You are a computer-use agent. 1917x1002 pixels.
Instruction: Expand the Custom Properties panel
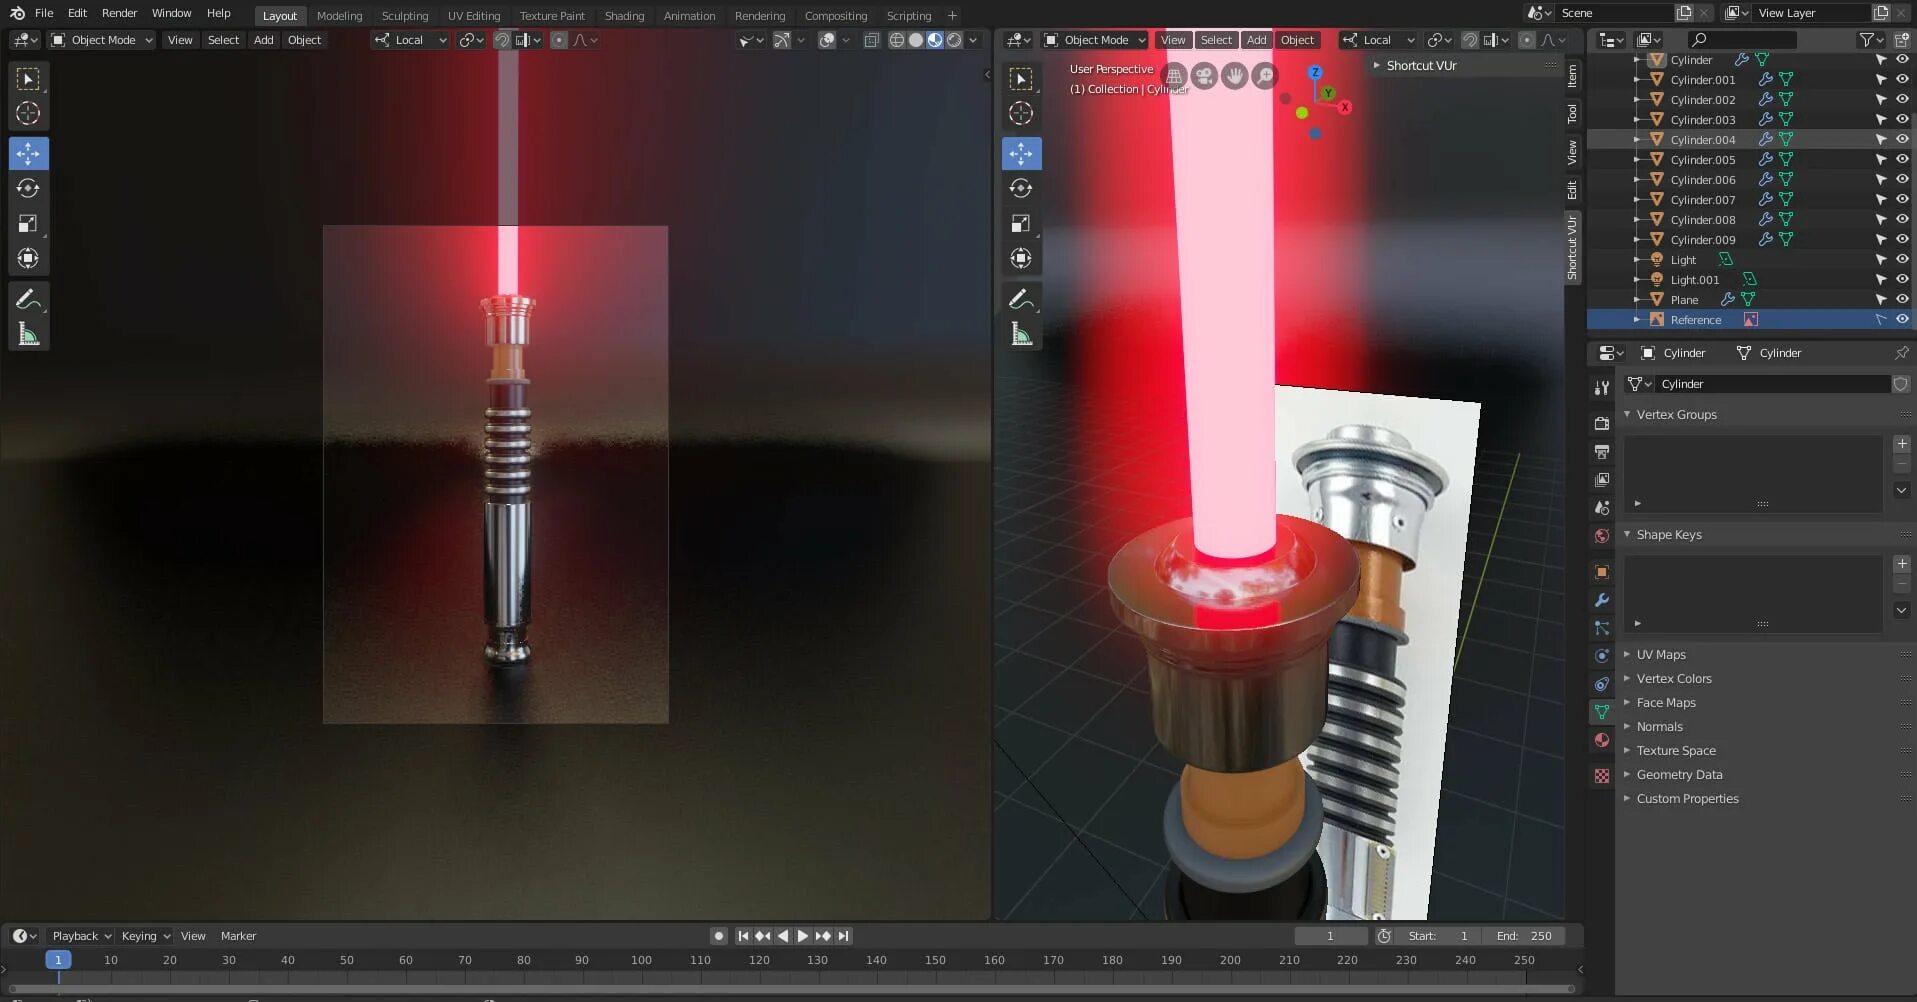click(x=1687, y=799)
